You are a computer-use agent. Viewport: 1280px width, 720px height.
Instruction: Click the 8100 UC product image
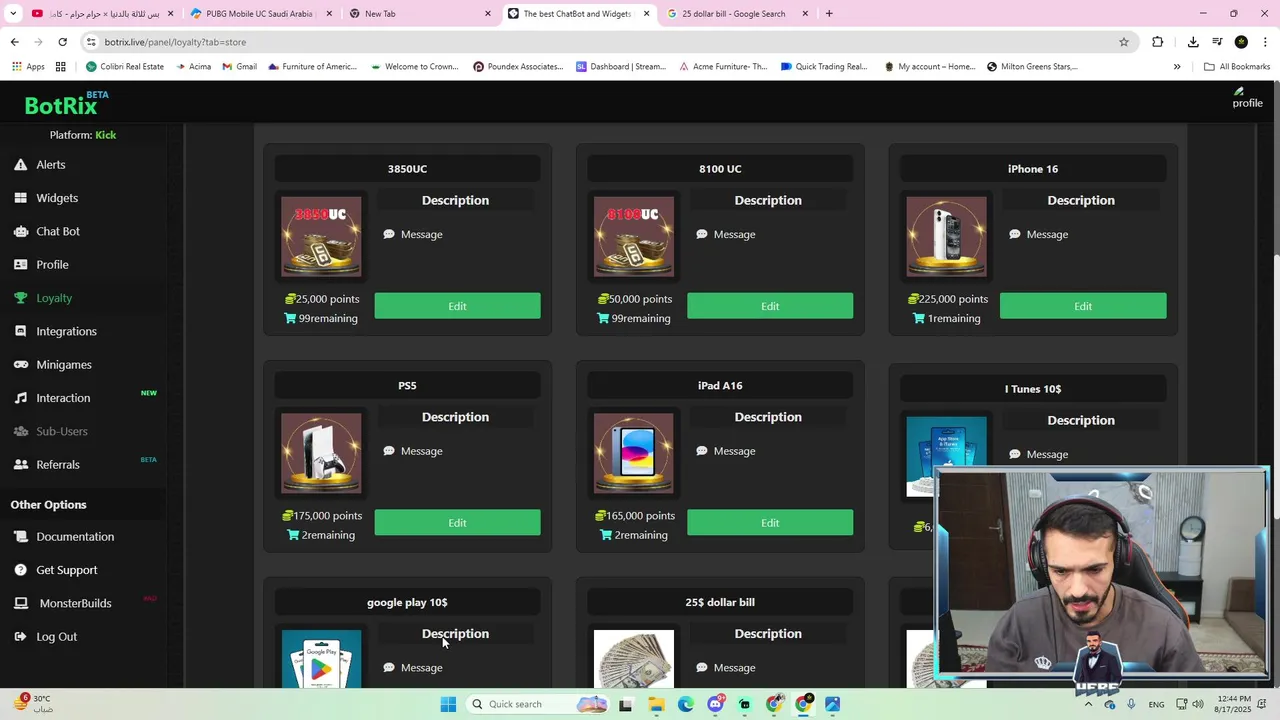coord(634,237)
